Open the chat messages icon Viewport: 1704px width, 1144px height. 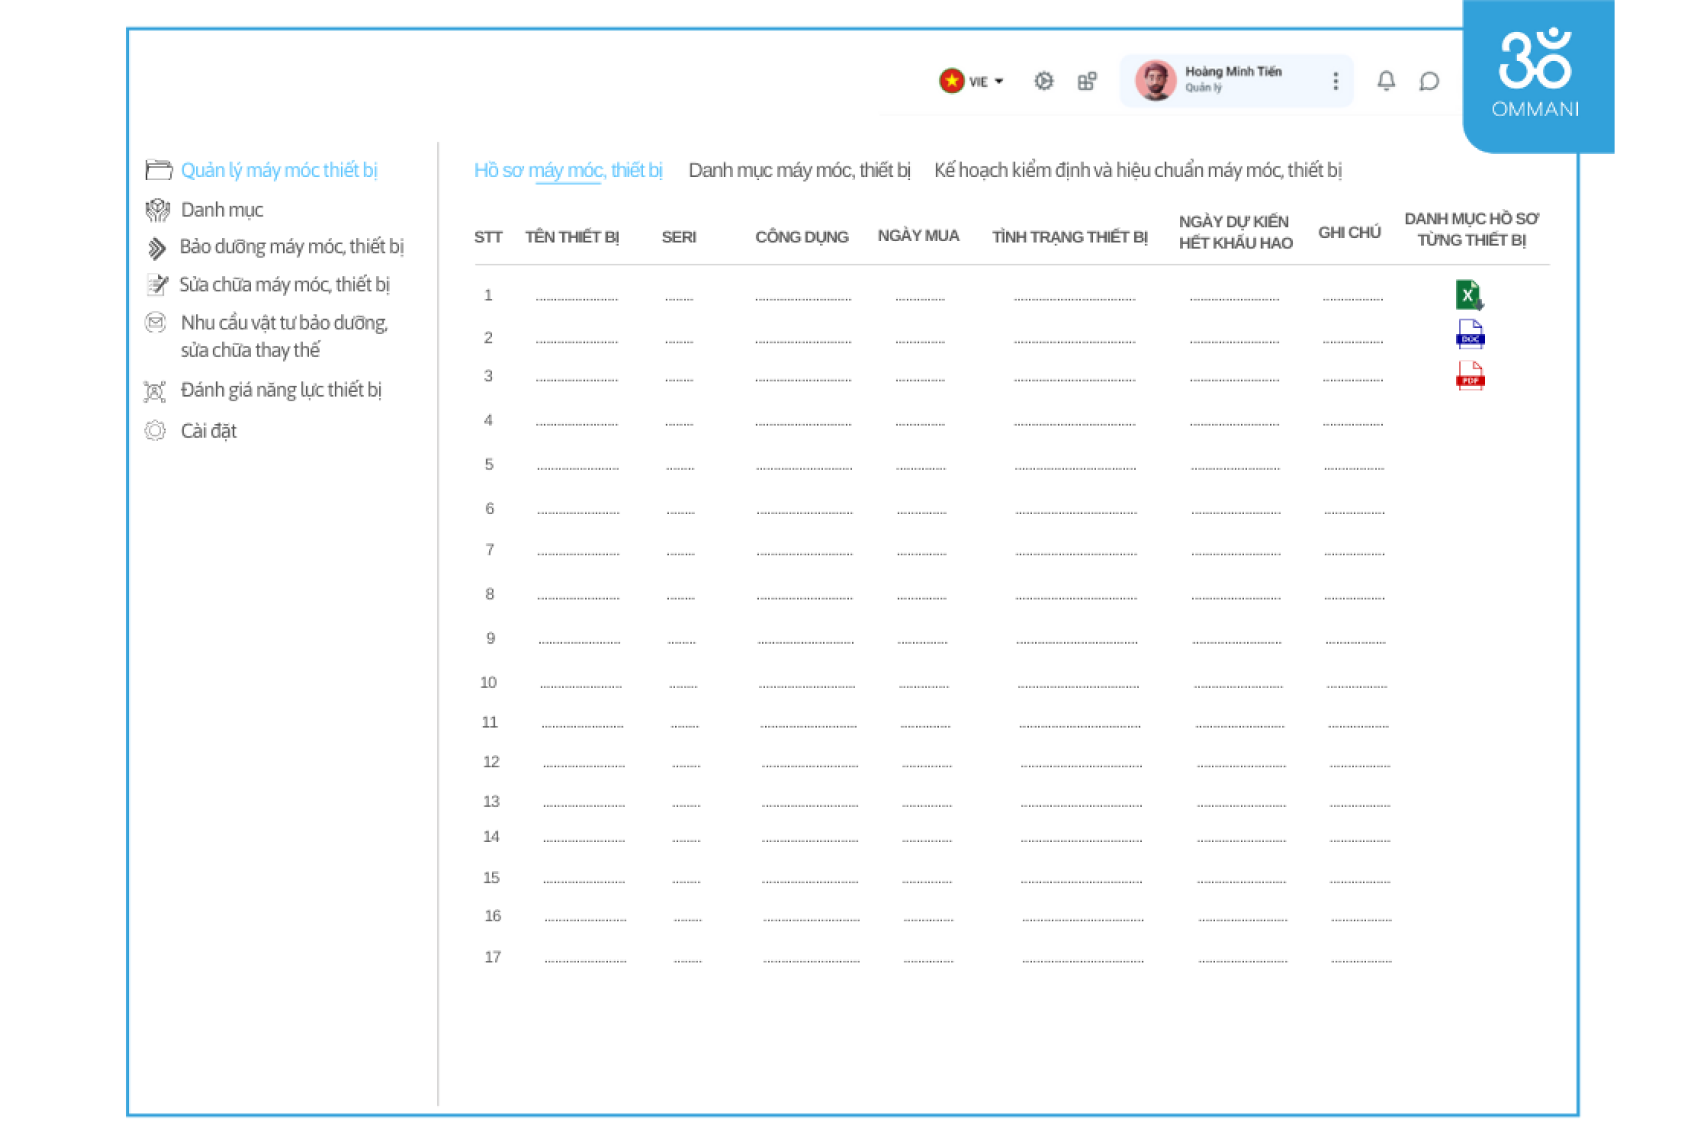pyautogui.click(x=1429, y=81)
